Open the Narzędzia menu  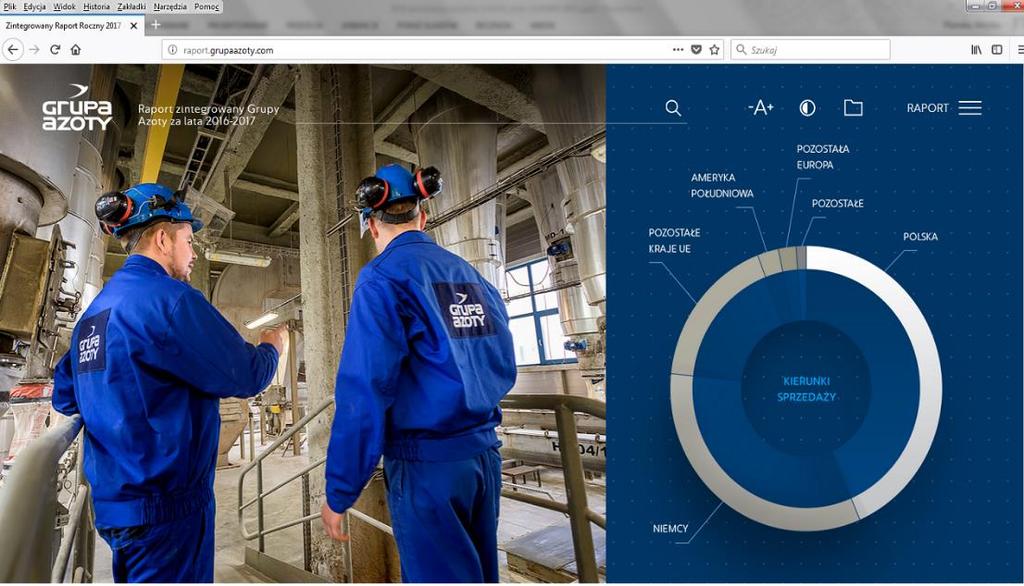pos(170,7)
